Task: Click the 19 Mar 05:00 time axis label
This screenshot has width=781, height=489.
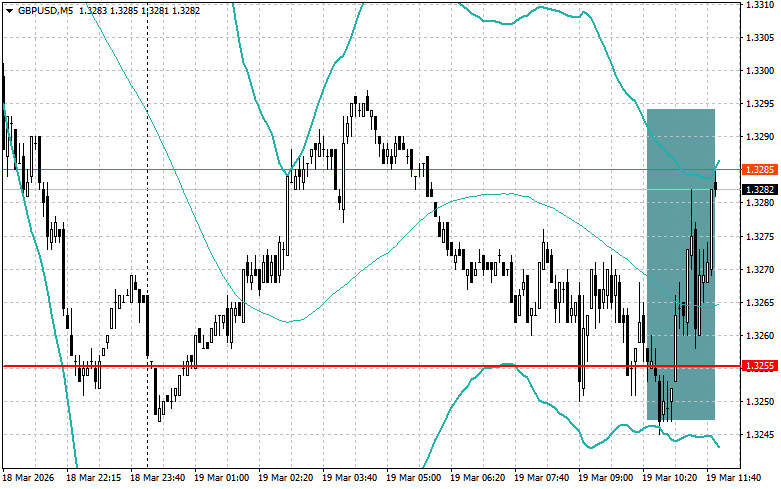Action: click(x=413, y=478)
